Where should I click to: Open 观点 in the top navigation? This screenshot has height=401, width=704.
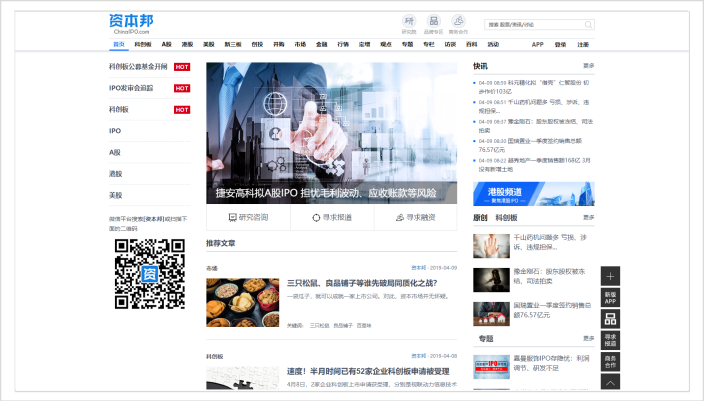click(x=386, y=44)
